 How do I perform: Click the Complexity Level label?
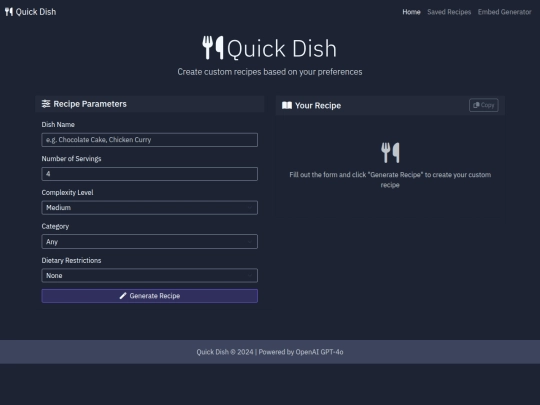point(68,193)
